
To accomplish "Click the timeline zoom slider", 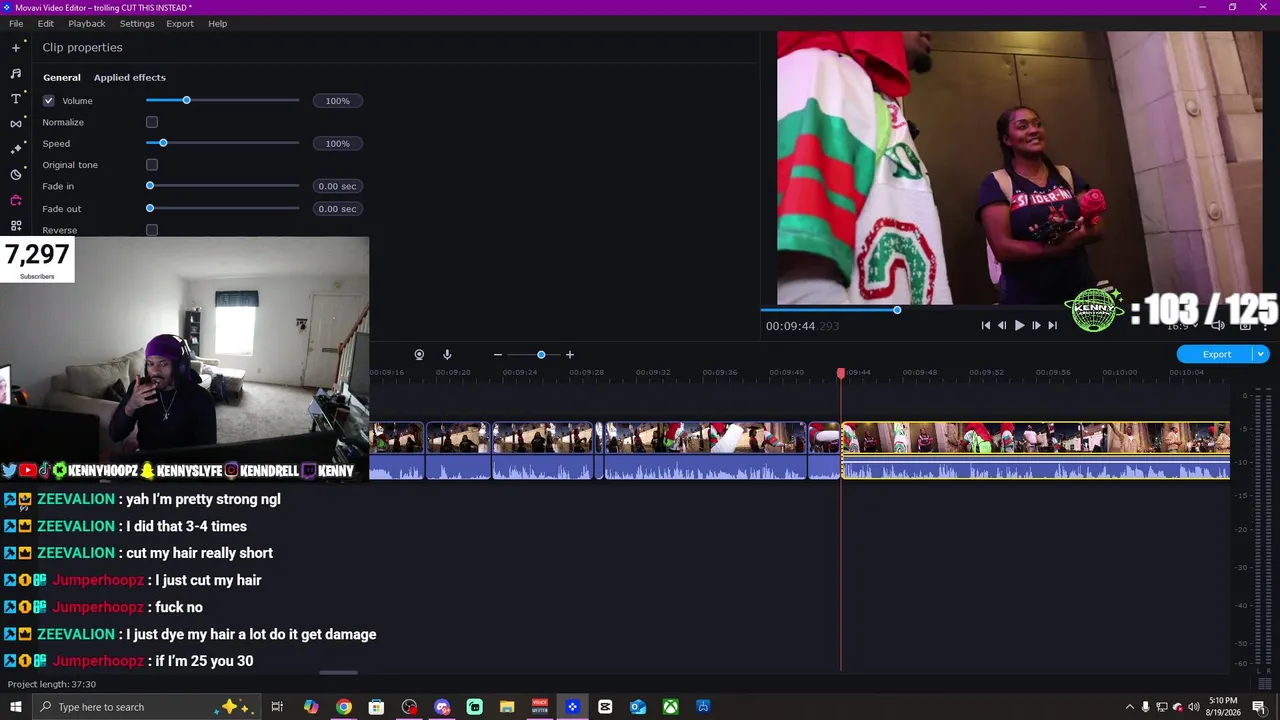I will pyautogui.click(x=534, y=354).
